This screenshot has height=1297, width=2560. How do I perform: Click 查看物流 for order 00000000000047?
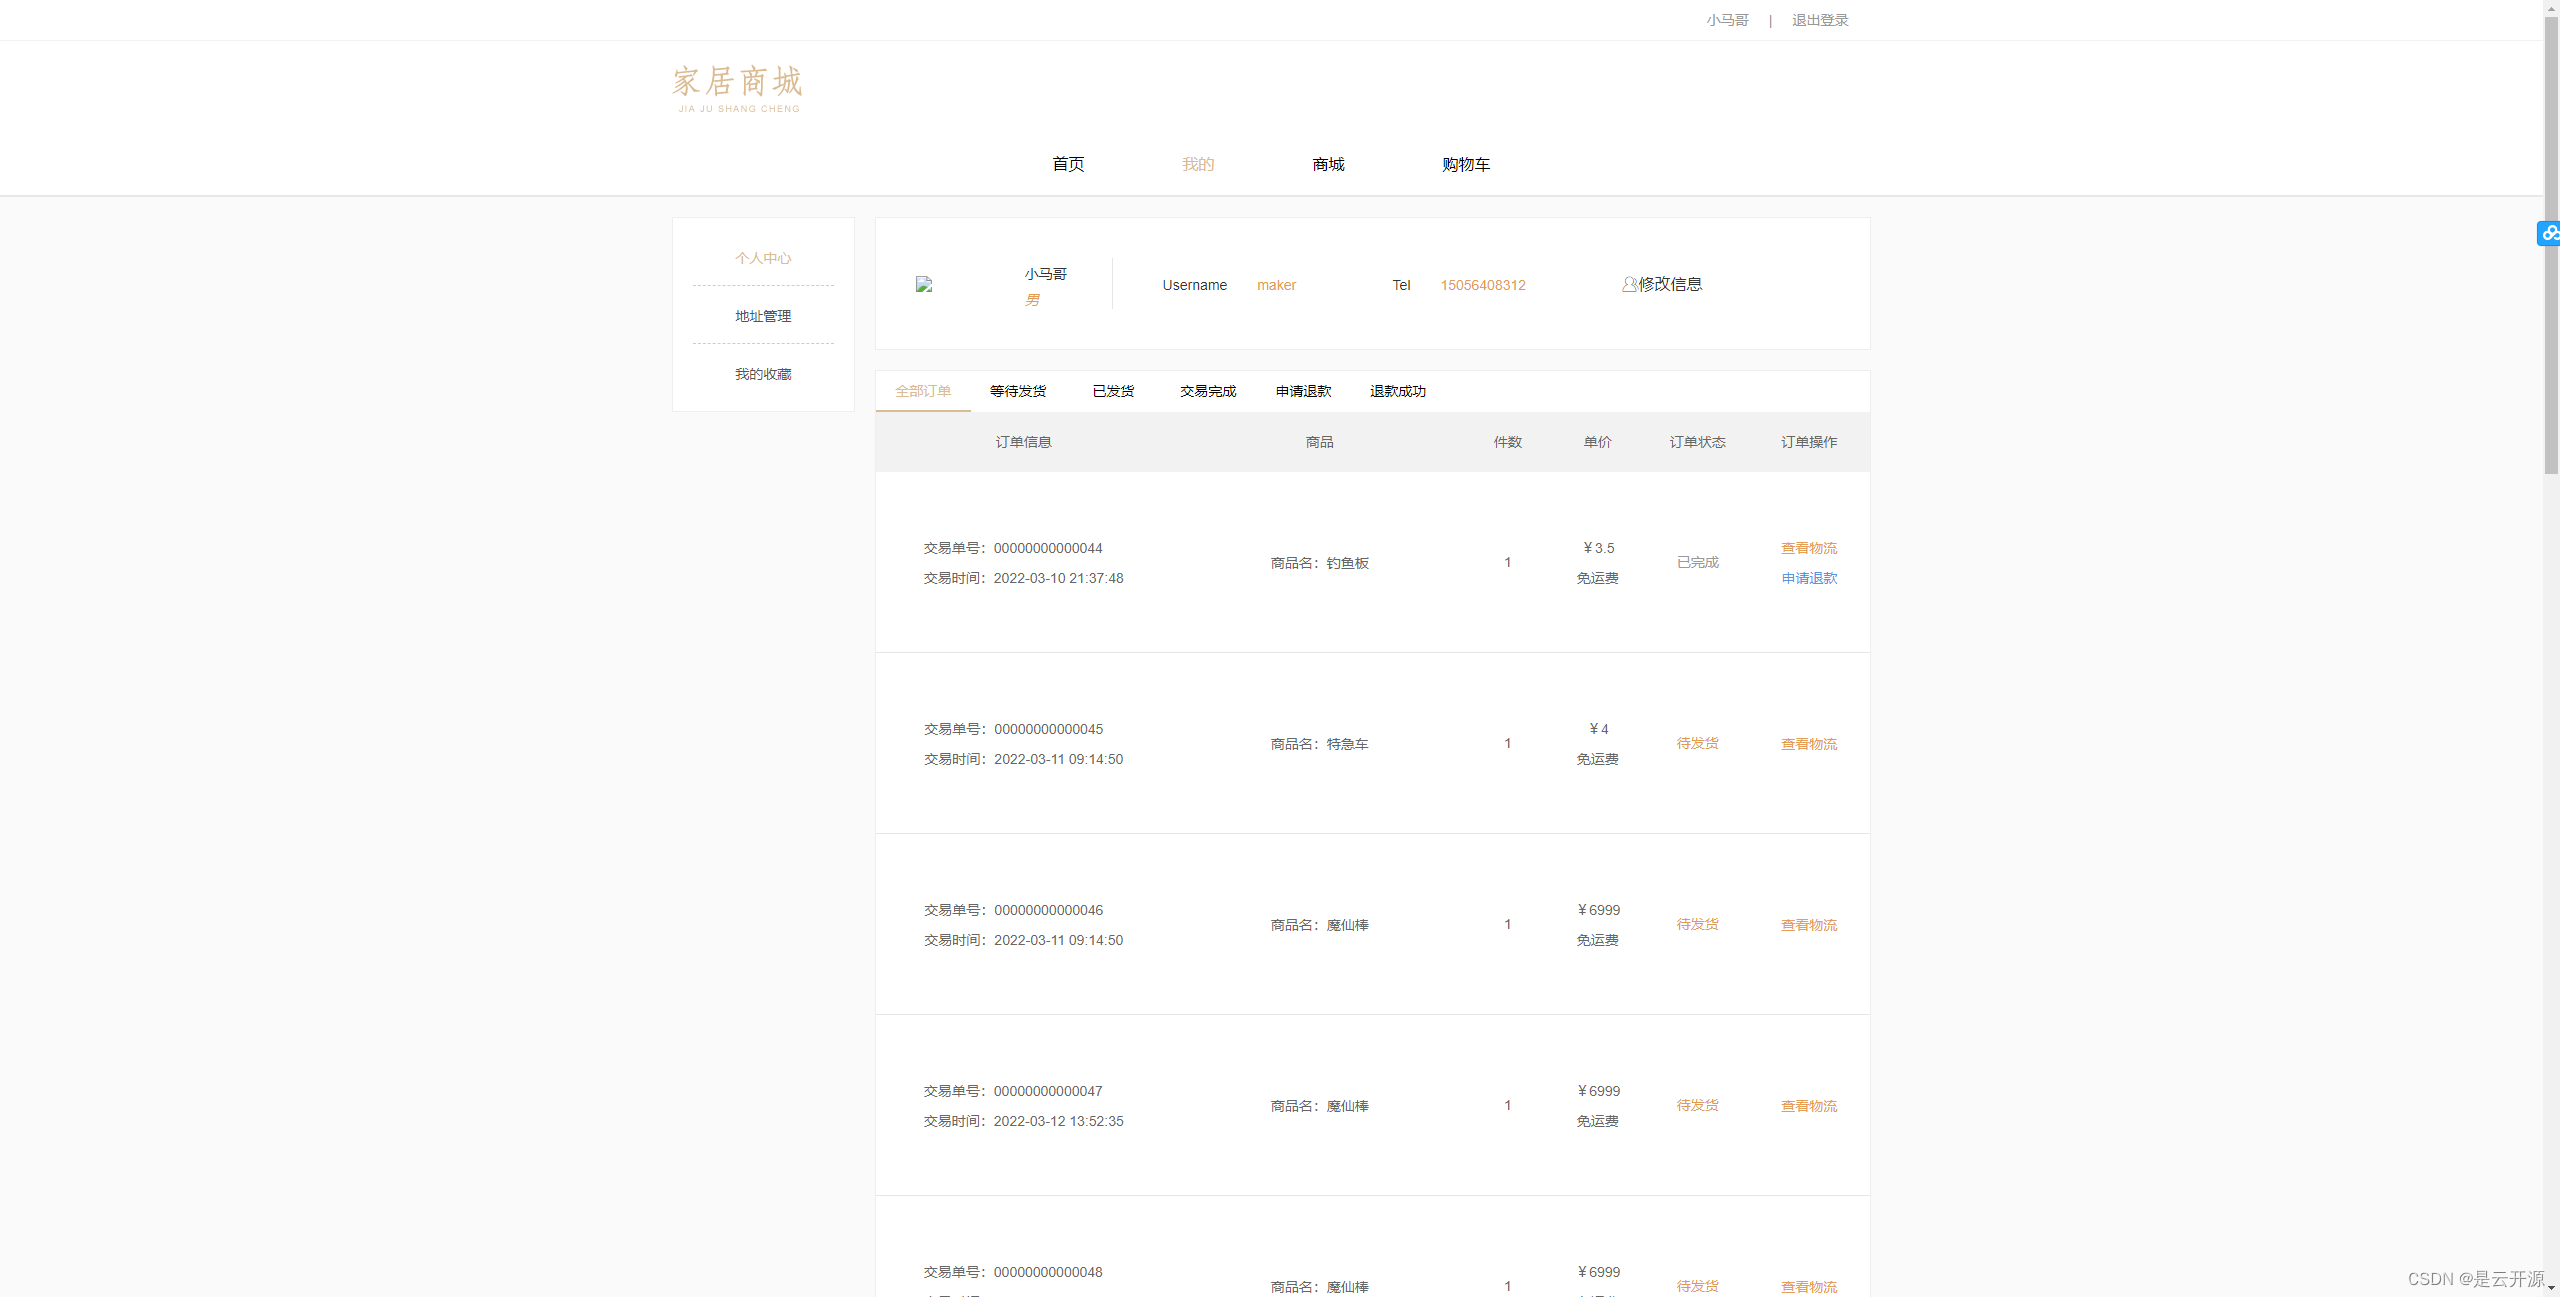click(x=1809, y=1106)
